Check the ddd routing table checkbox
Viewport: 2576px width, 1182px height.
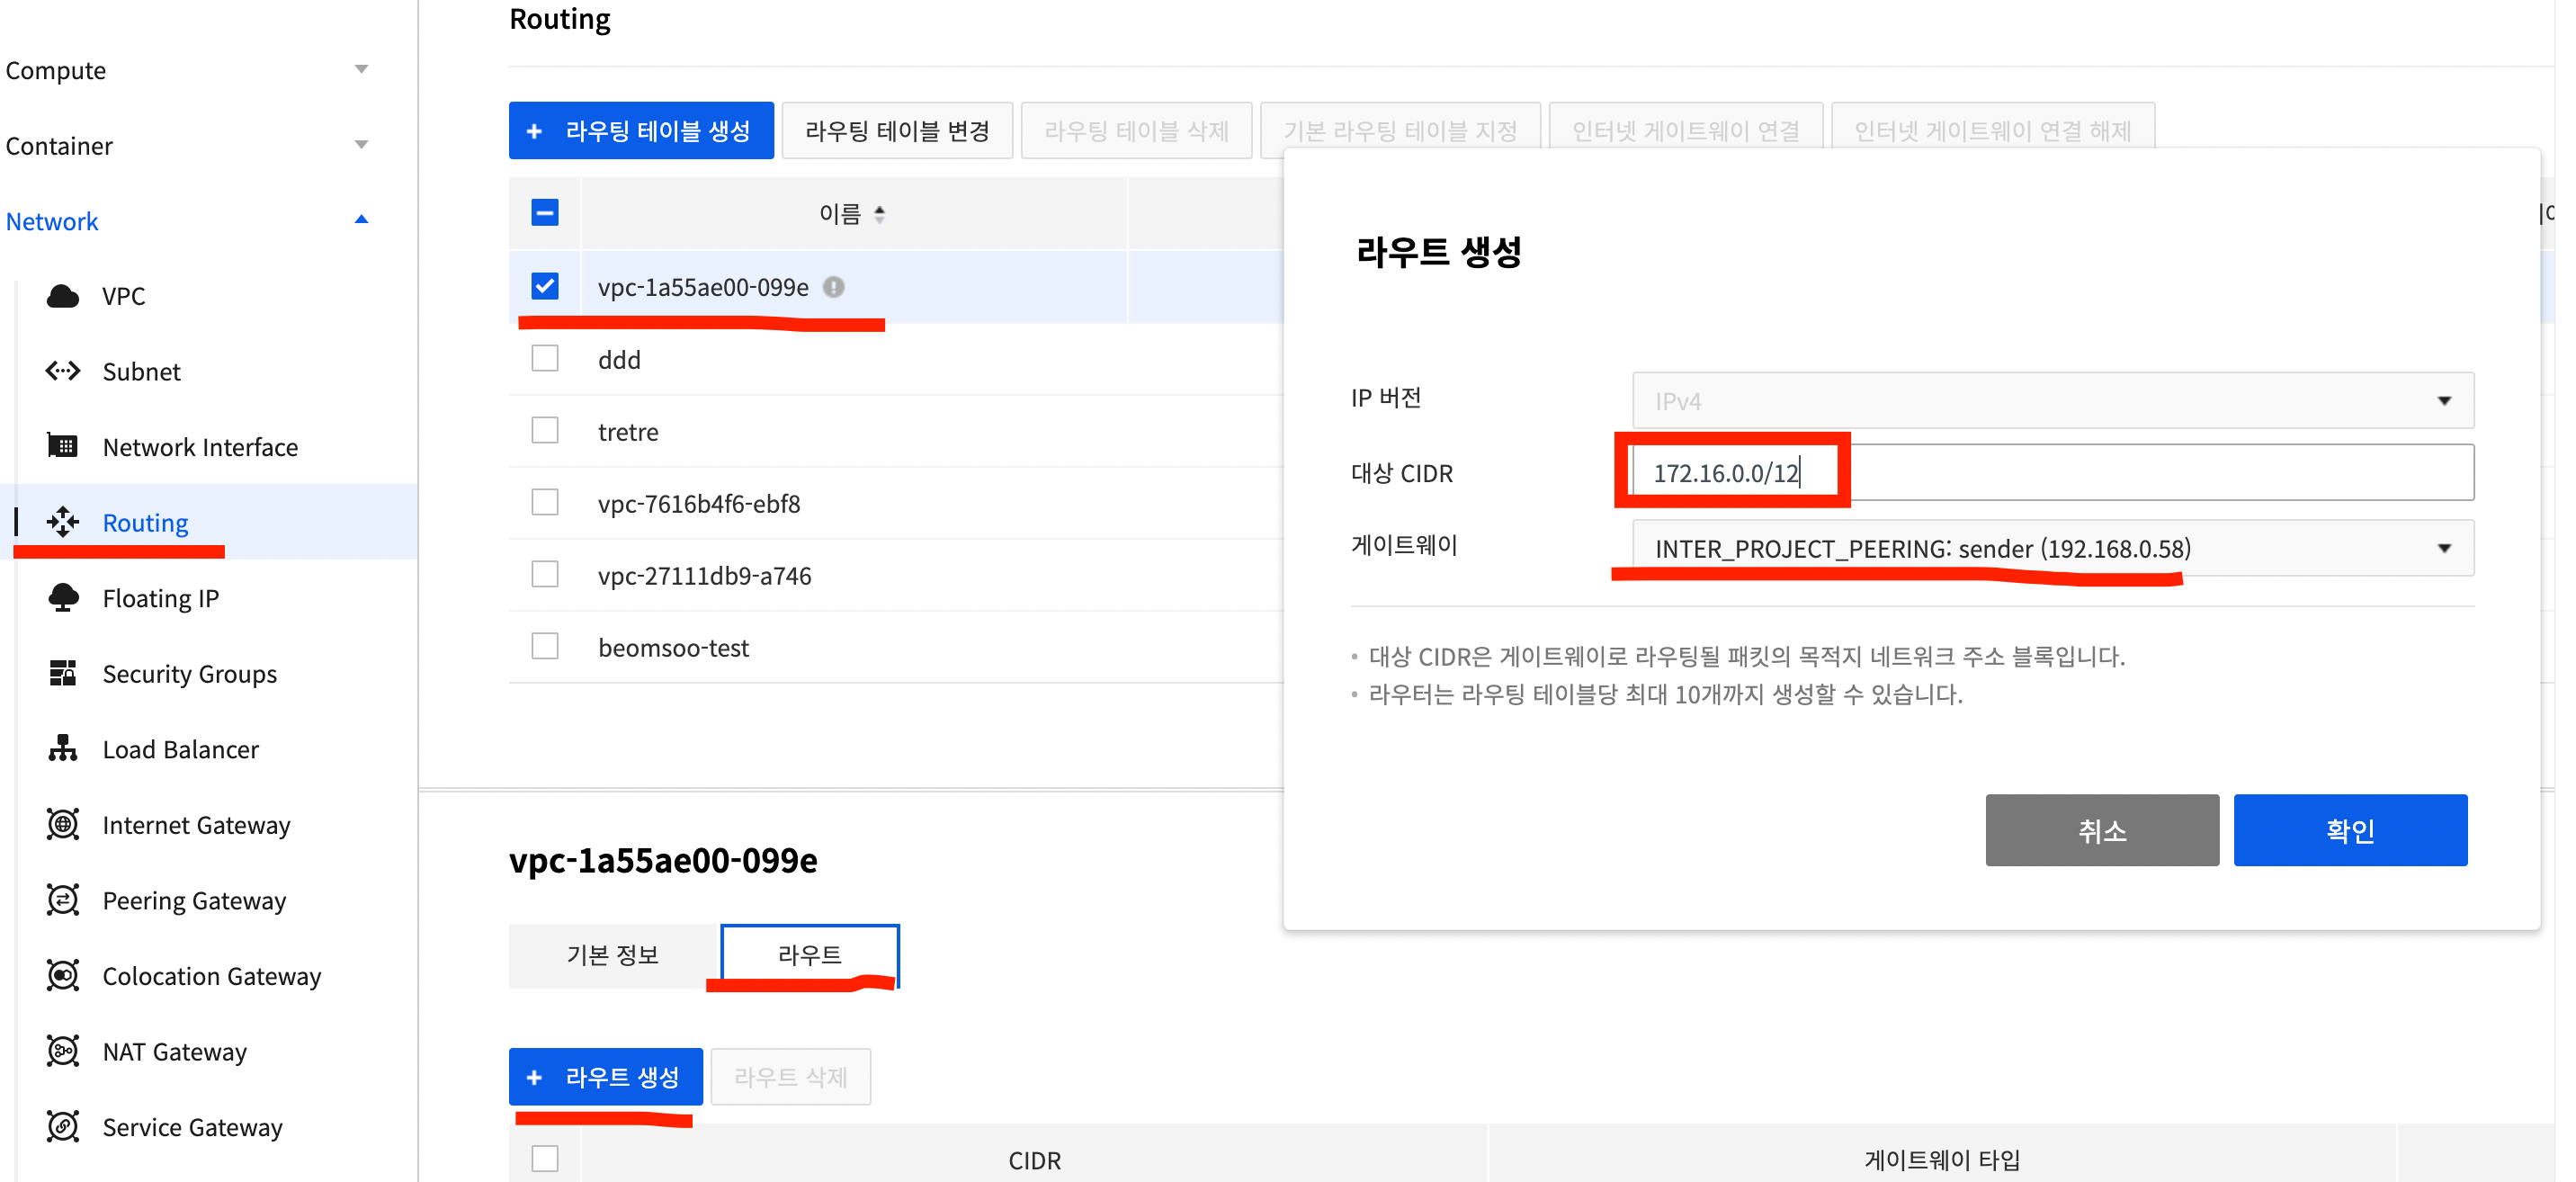(x=545, y=358)
